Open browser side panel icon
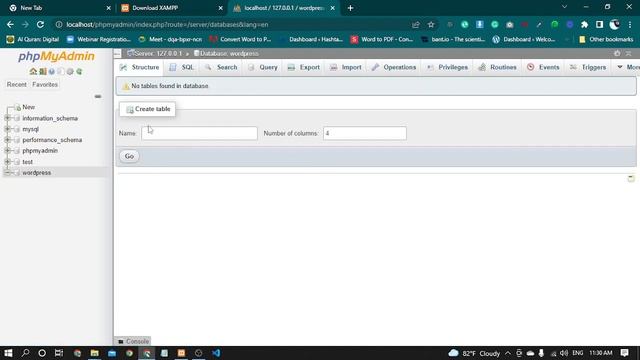Viewport: 640px width, 360px height. click(599, 24)
